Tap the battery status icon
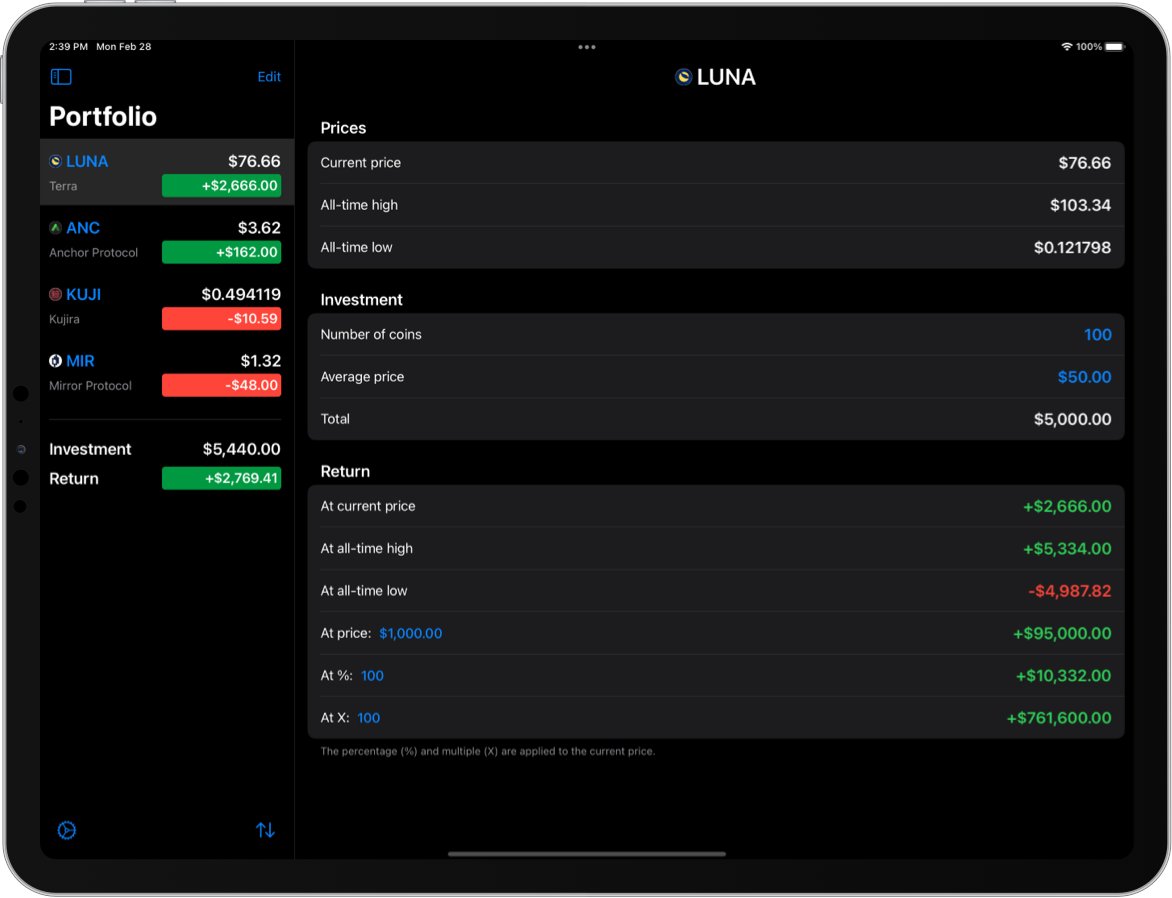This screenshot has width=1172, height=898. 1115,46
